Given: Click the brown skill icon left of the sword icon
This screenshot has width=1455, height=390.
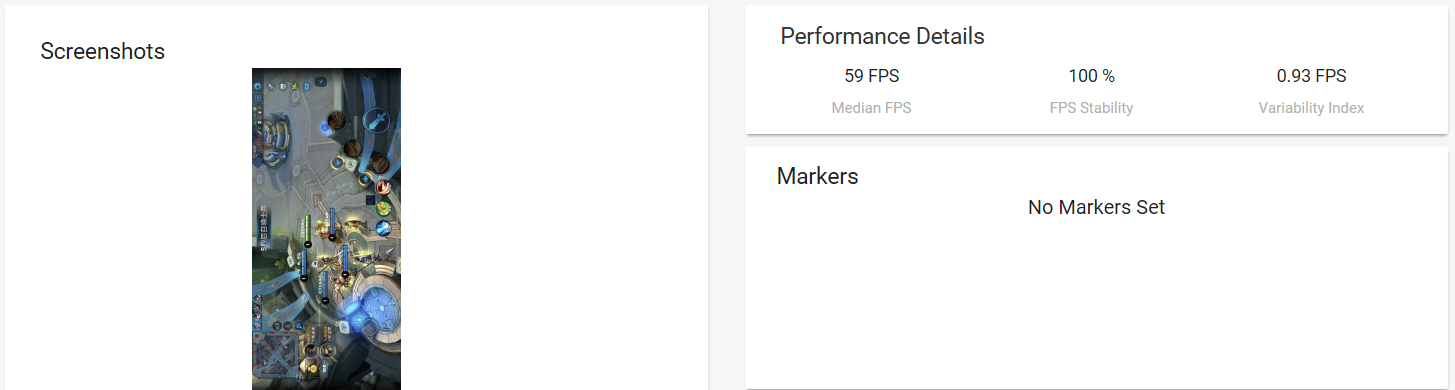Looking at the screenshot, I should tap(337, 120).
